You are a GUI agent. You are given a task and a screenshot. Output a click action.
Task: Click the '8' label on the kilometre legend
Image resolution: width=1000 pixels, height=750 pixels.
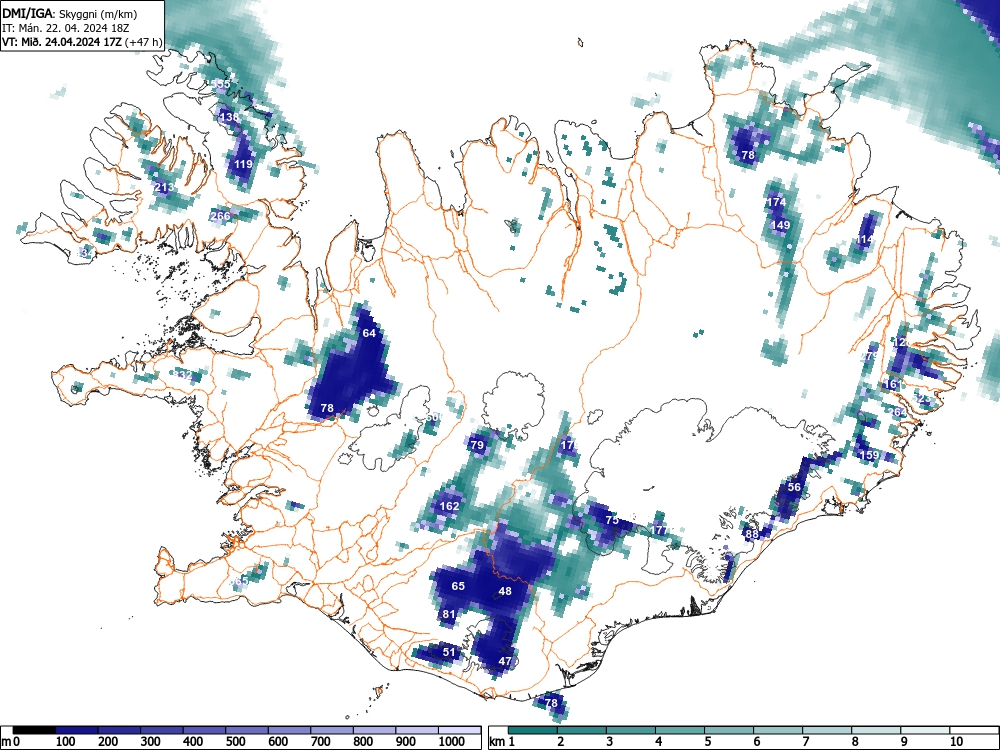855,742
